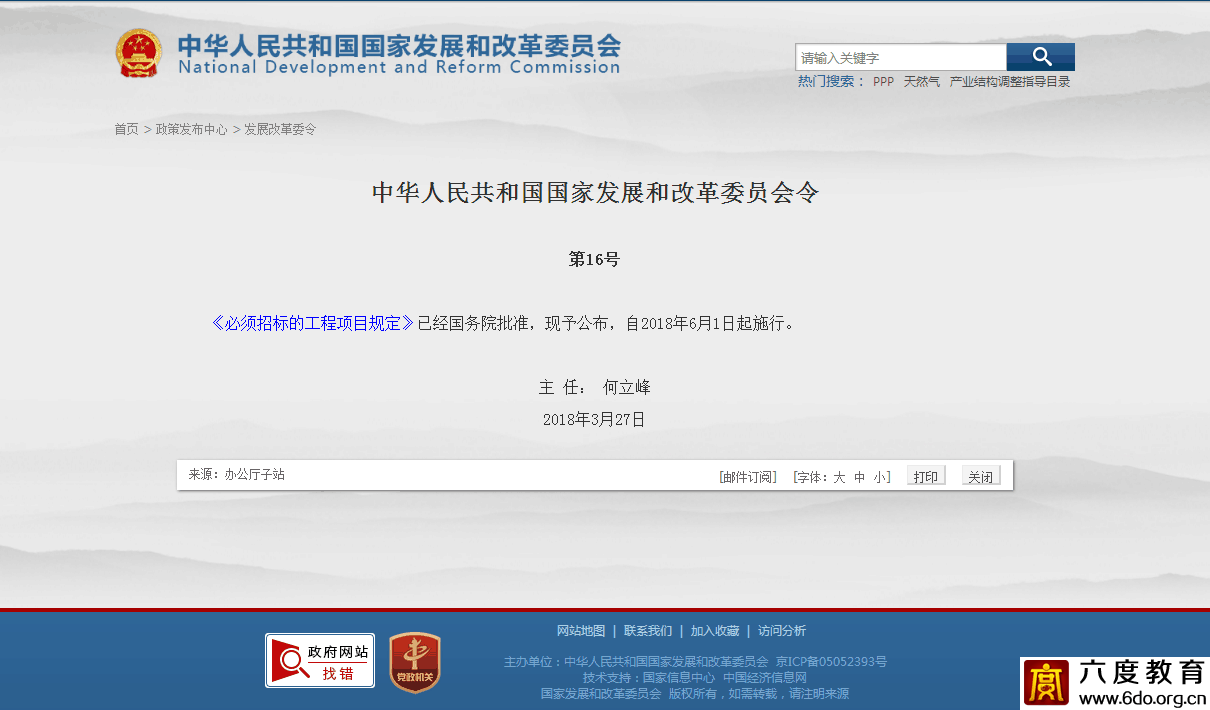Screen dimensions: 1210x710
Task: Open 必须招标的工程项目规定 document link
Action: [313, 323]
